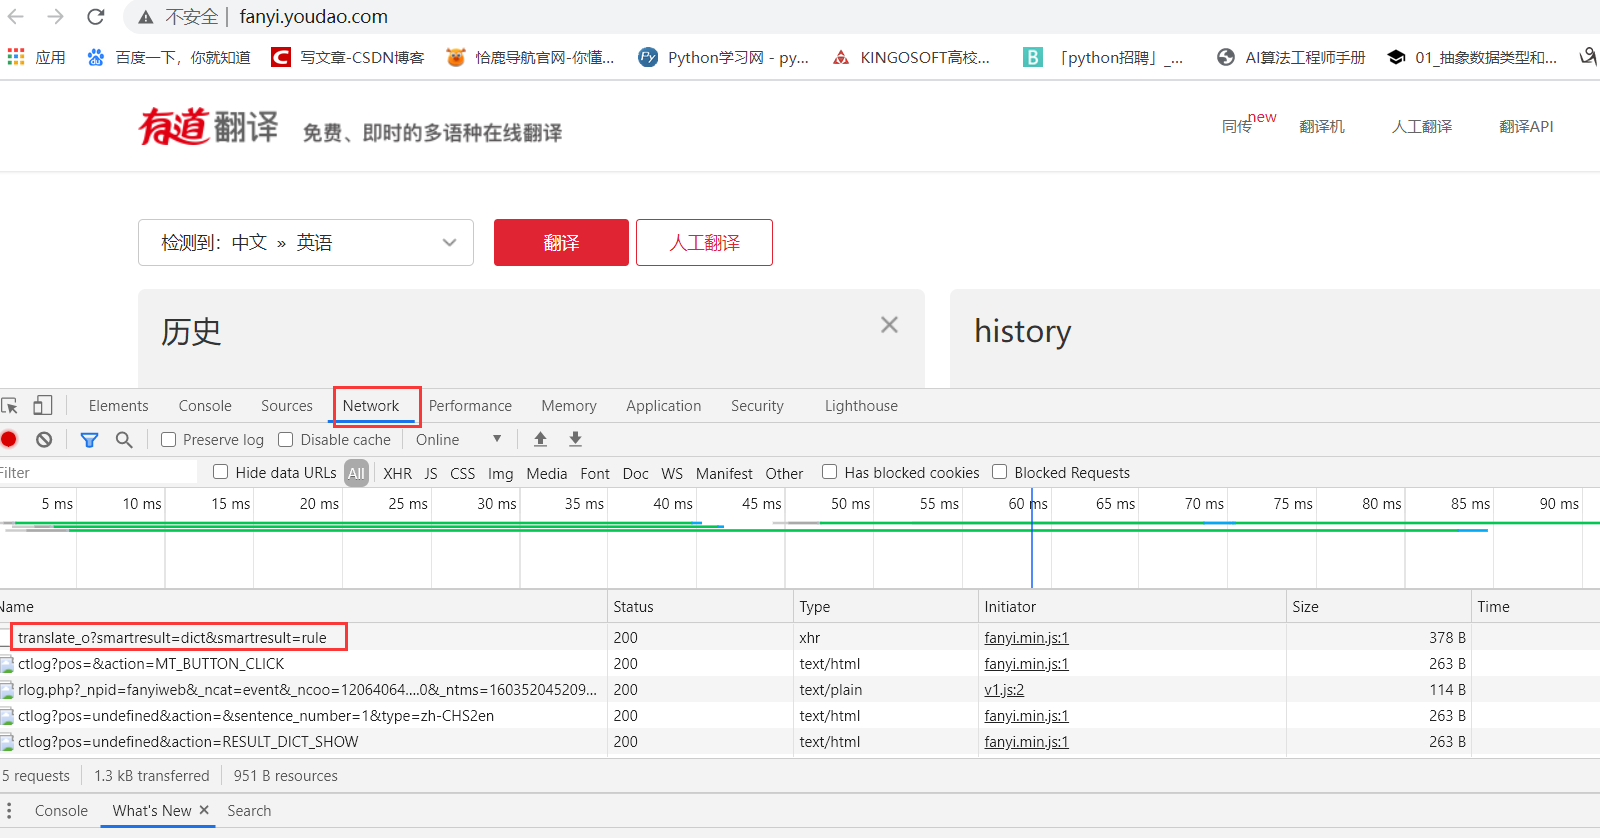Filter requests by Doc
1600x838 pixels.
(635, 473)
